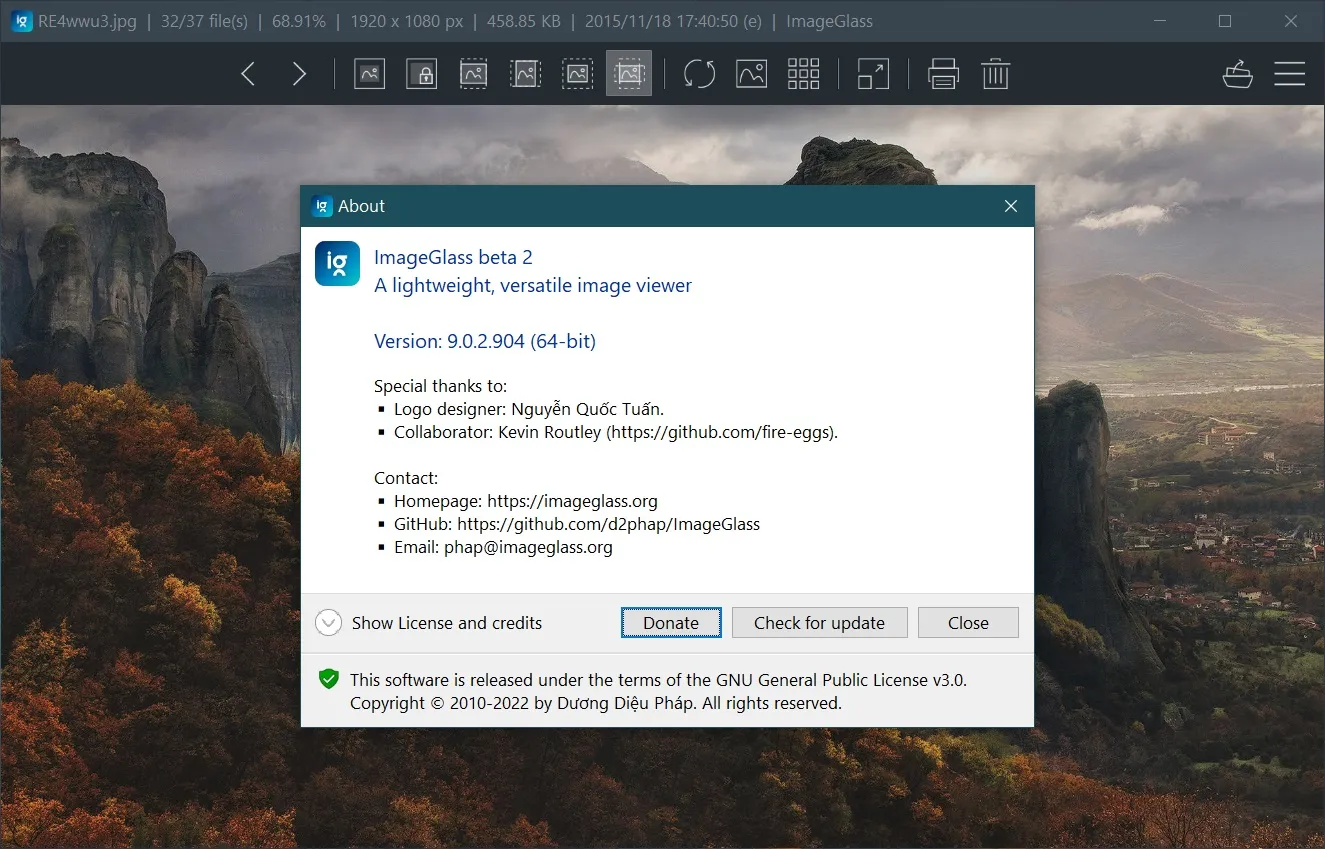Click the green shield license icon
The height and width of the screenshot is (849, 1325).
[x=328, y=679]
